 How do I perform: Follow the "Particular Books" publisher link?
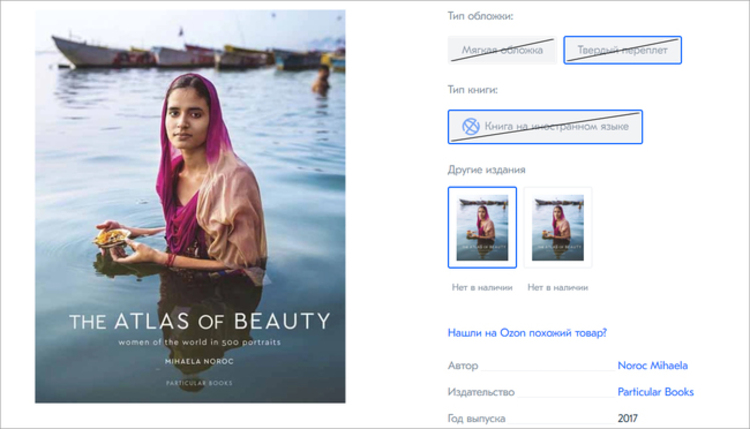655,392
